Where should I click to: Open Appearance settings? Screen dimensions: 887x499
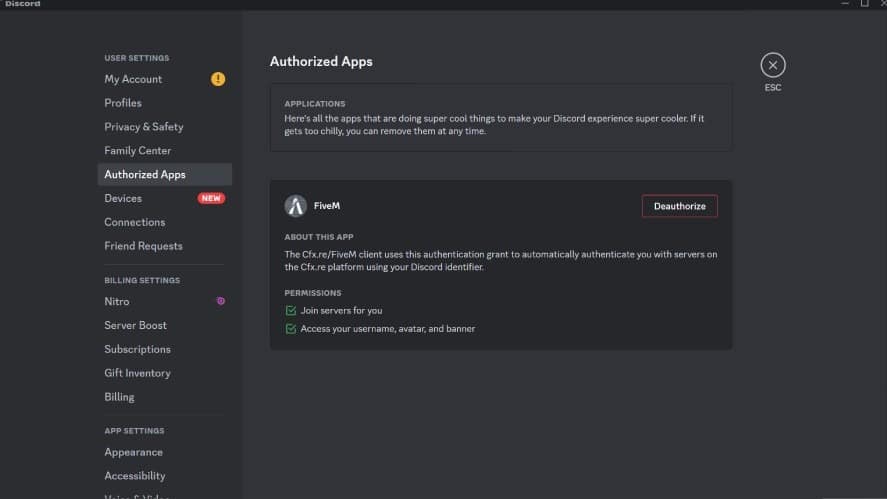point(165,452)
